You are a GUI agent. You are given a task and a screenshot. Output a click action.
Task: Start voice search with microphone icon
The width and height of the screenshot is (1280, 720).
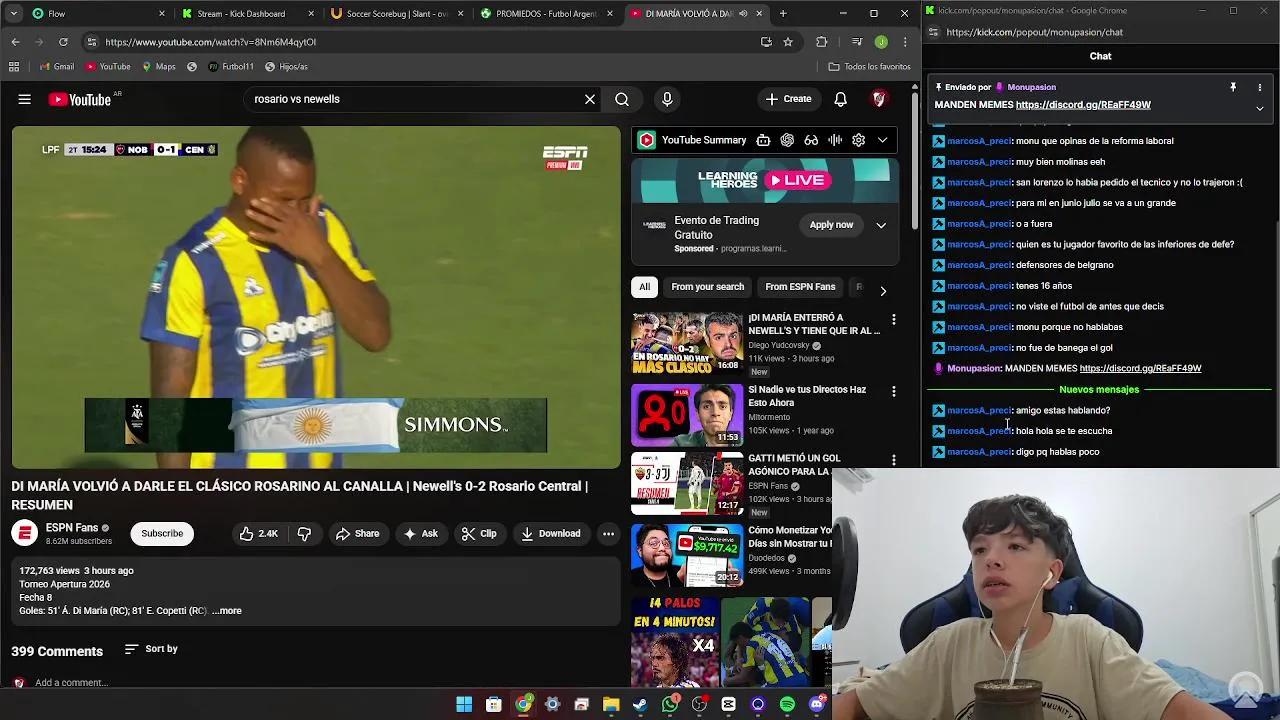pos(667,99)
